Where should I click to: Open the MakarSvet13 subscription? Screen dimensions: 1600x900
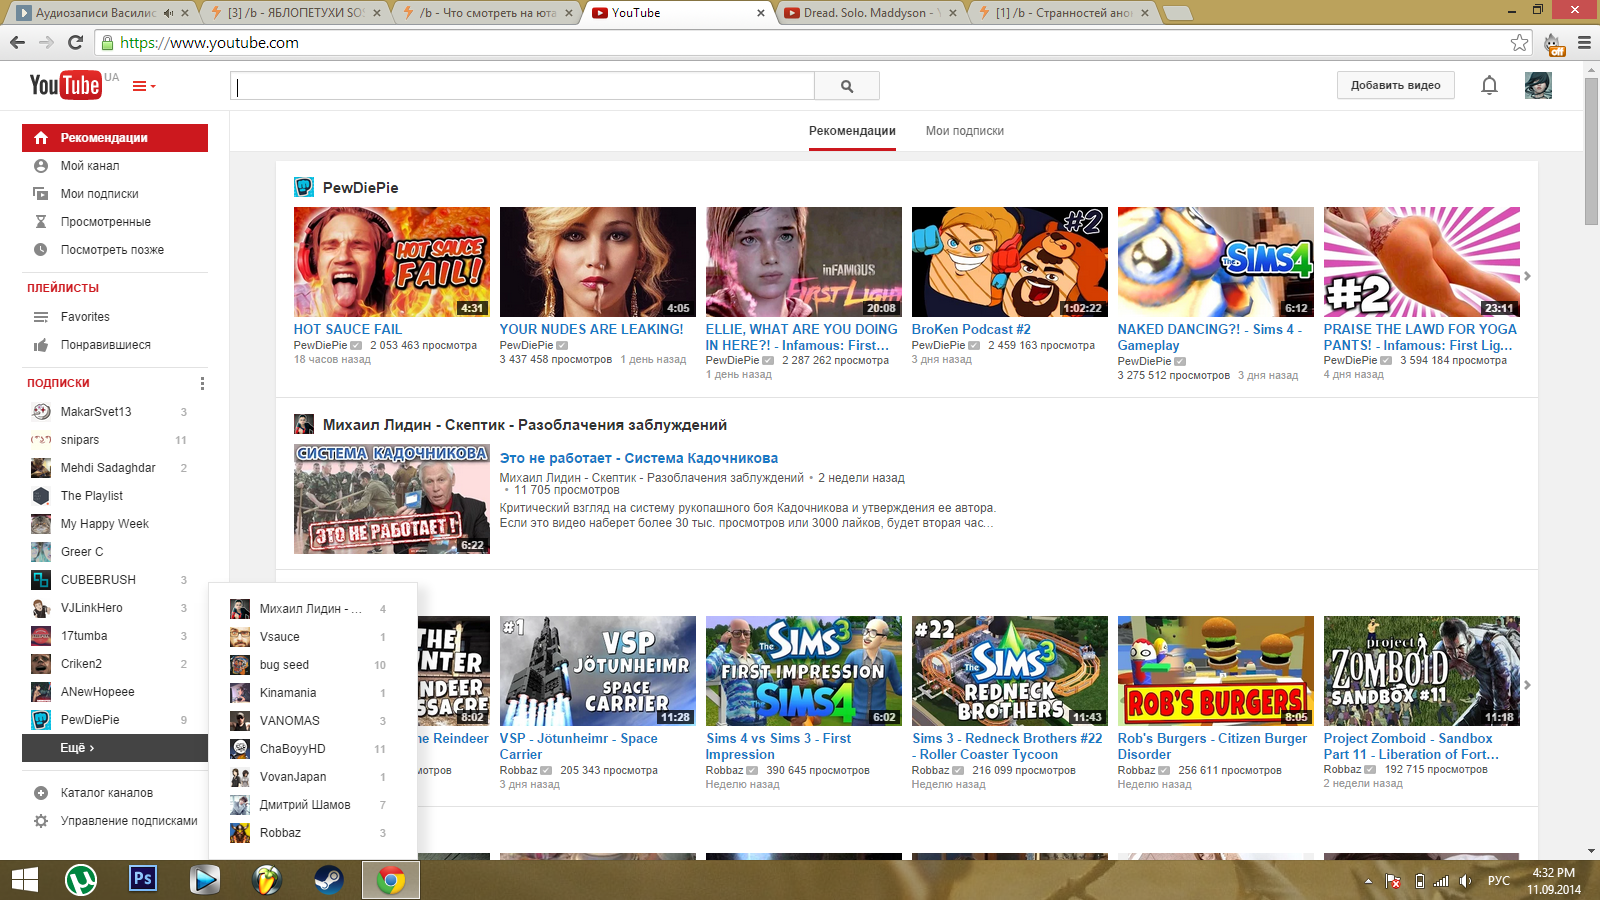pyautogui.click(x=115, y=412)
